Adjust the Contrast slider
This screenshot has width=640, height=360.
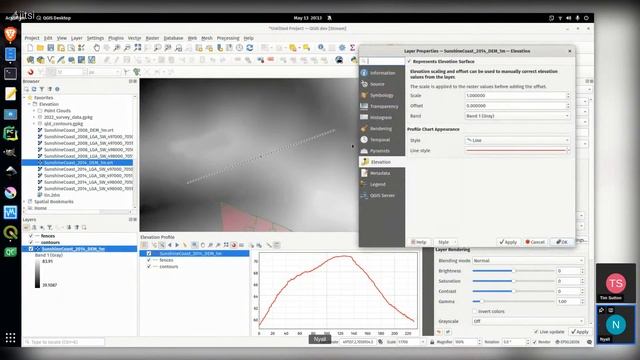[x=513, y=291]
